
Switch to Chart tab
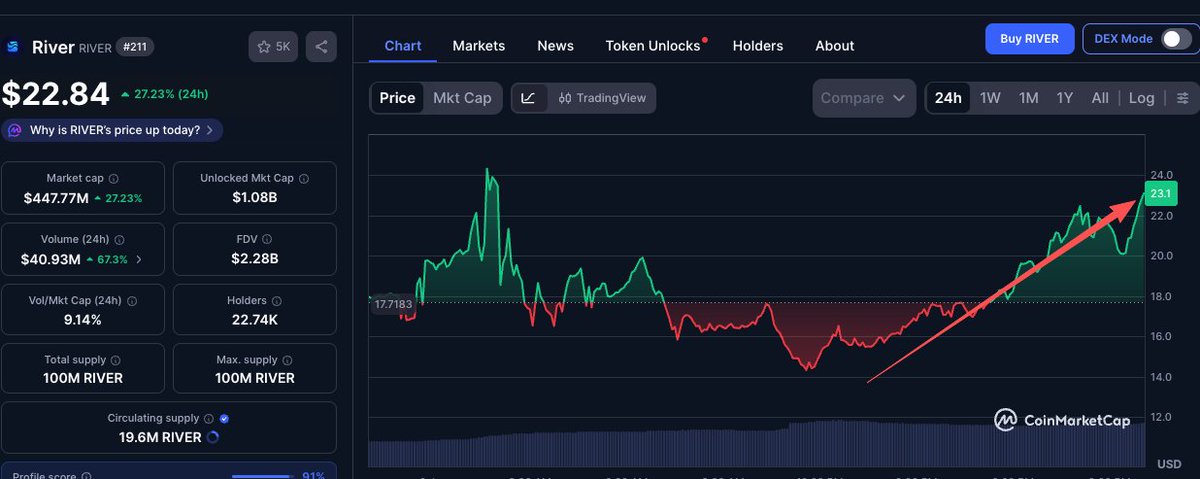point(403,46)
